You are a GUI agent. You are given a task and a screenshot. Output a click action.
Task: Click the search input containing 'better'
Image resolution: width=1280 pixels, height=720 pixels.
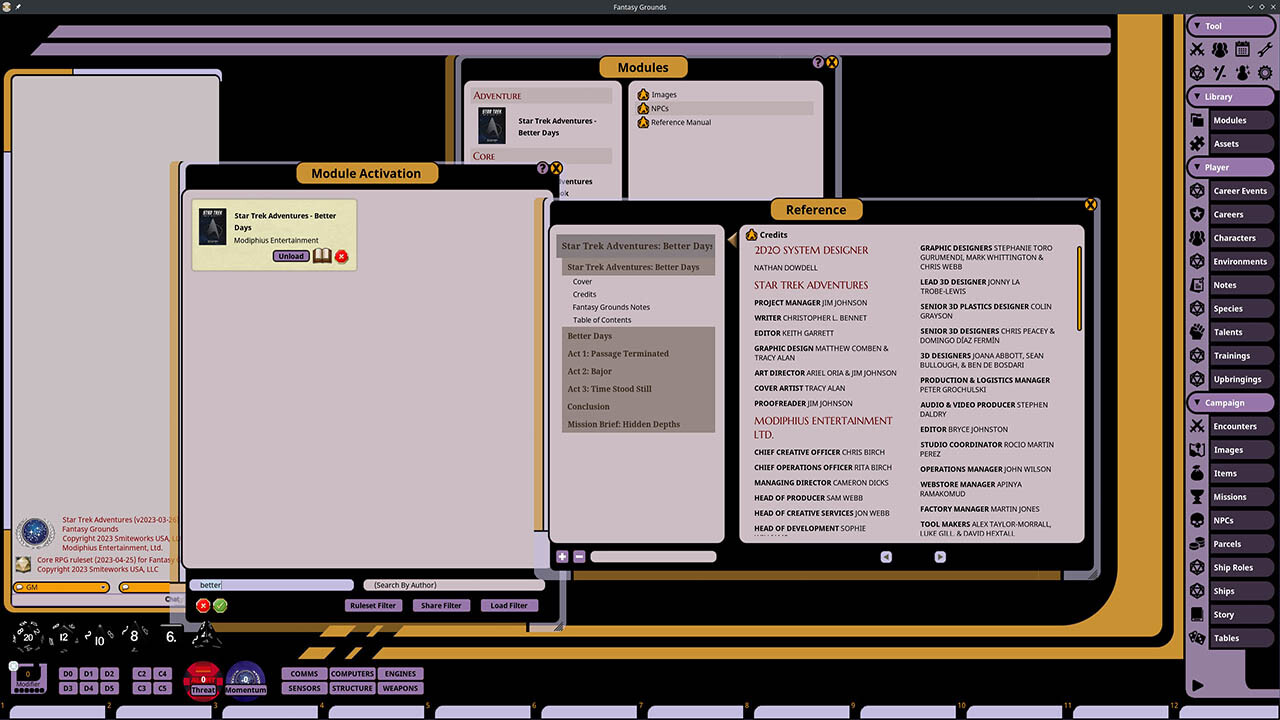(270, 584)
